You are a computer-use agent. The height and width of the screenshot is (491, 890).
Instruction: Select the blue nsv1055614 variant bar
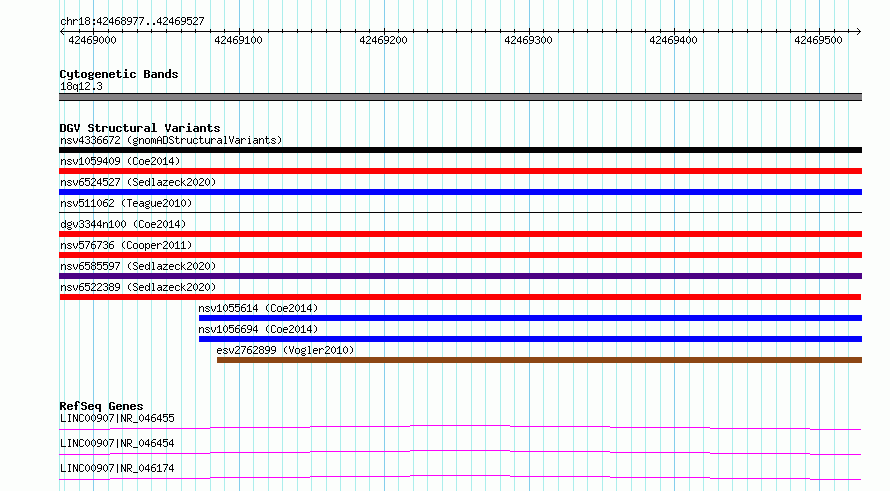coord(530,318)
